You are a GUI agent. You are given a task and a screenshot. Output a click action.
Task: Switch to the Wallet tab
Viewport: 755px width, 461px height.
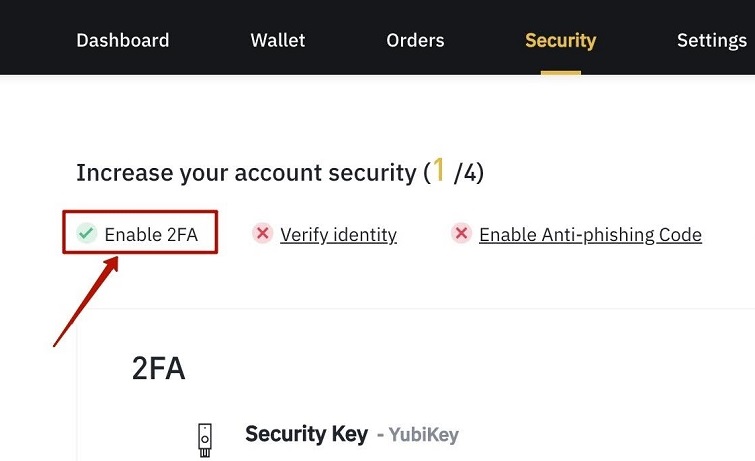[x=278, y=41]
